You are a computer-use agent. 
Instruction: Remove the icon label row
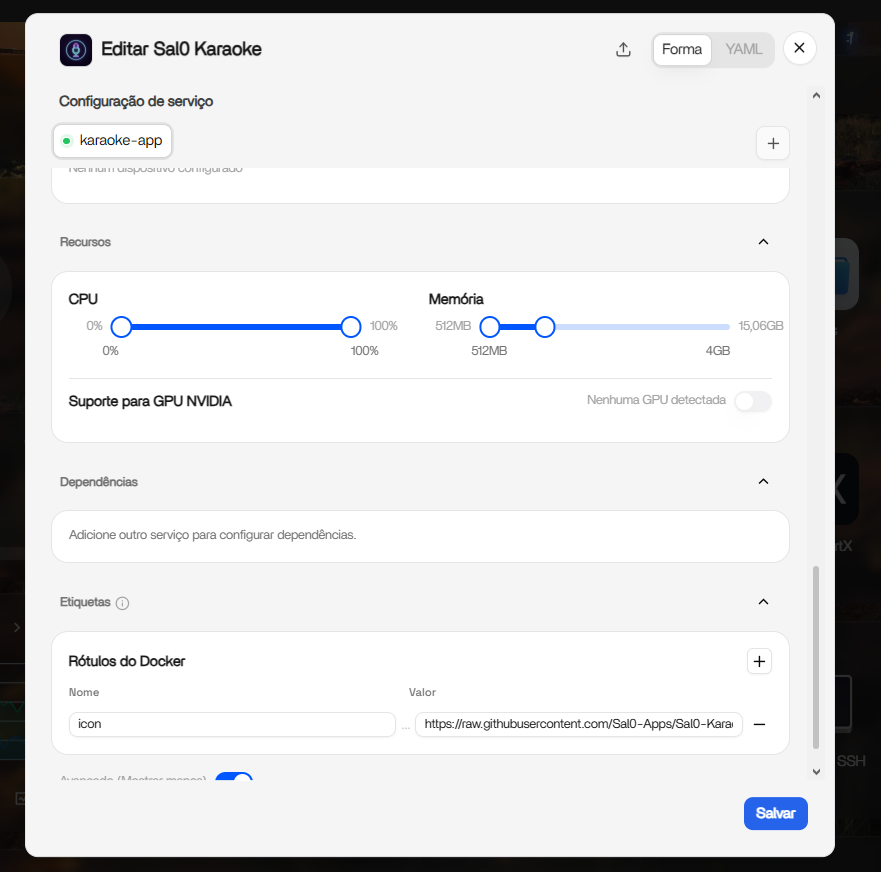pyautogui.click(x=759, y=724)
